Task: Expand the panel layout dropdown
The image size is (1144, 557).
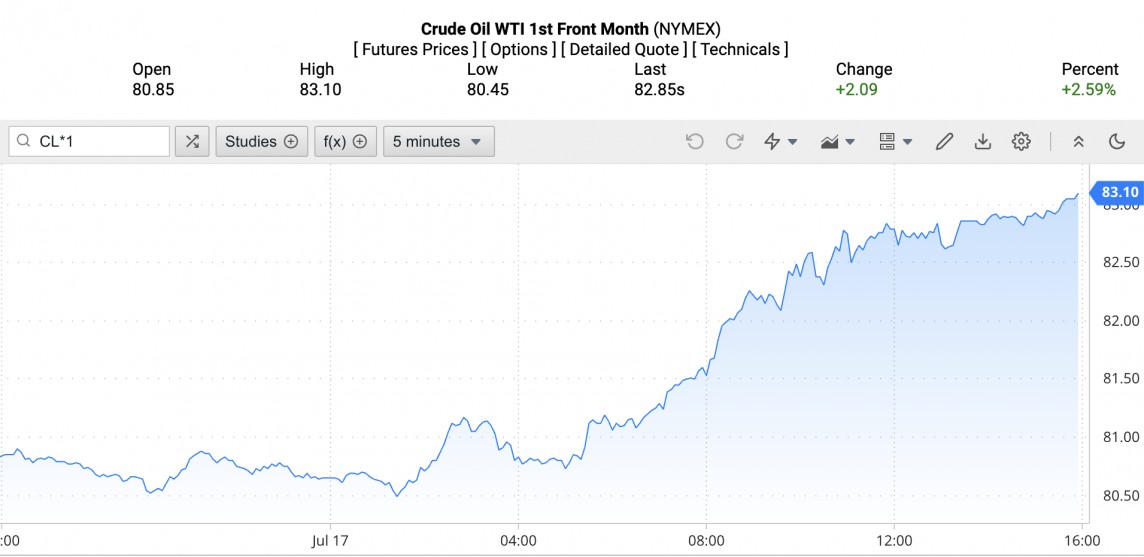Action: [895, 142]
